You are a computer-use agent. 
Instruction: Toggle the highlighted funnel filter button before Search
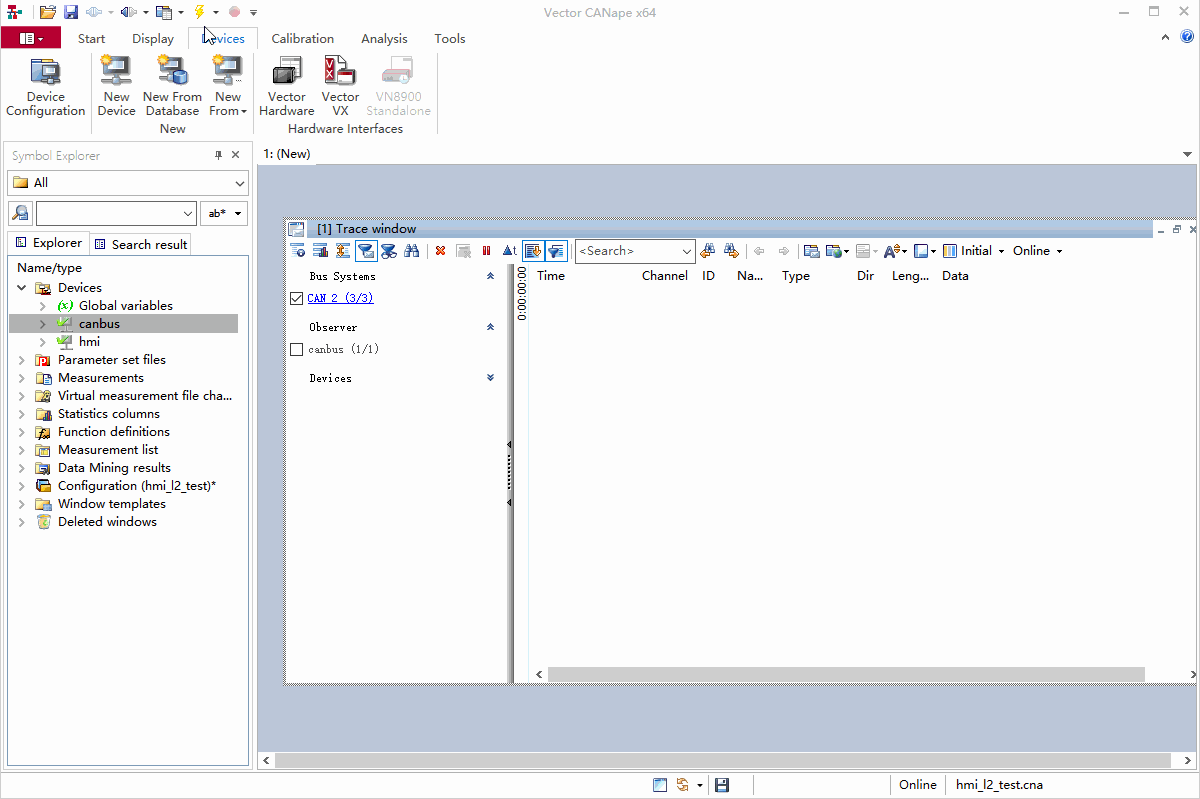[x=556, y=251]
